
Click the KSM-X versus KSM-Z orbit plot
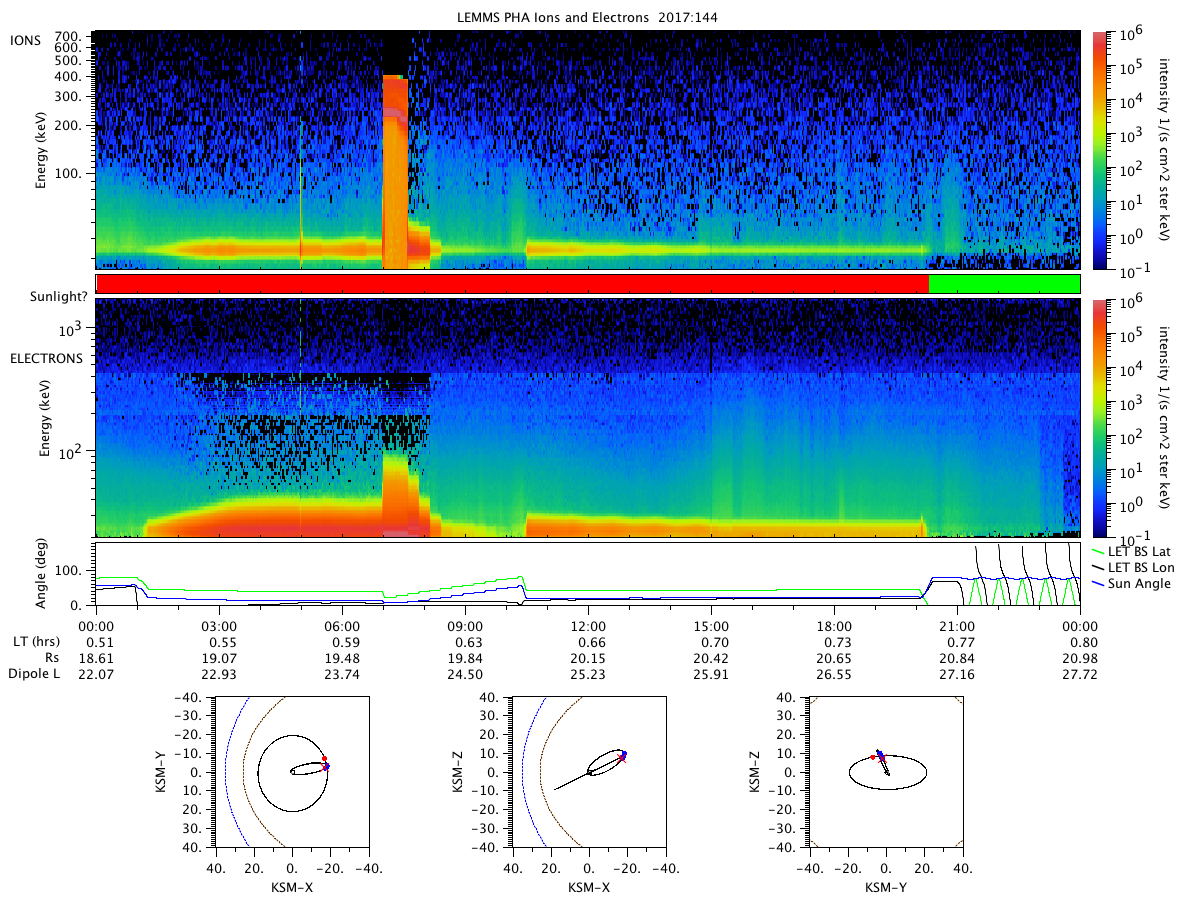pos(588,772)
